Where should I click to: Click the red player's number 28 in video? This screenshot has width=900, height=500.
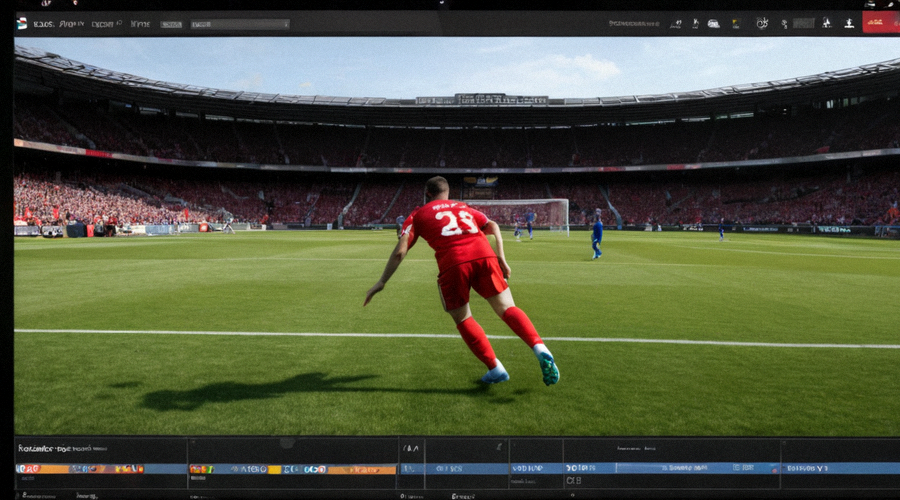click(456, 223)
